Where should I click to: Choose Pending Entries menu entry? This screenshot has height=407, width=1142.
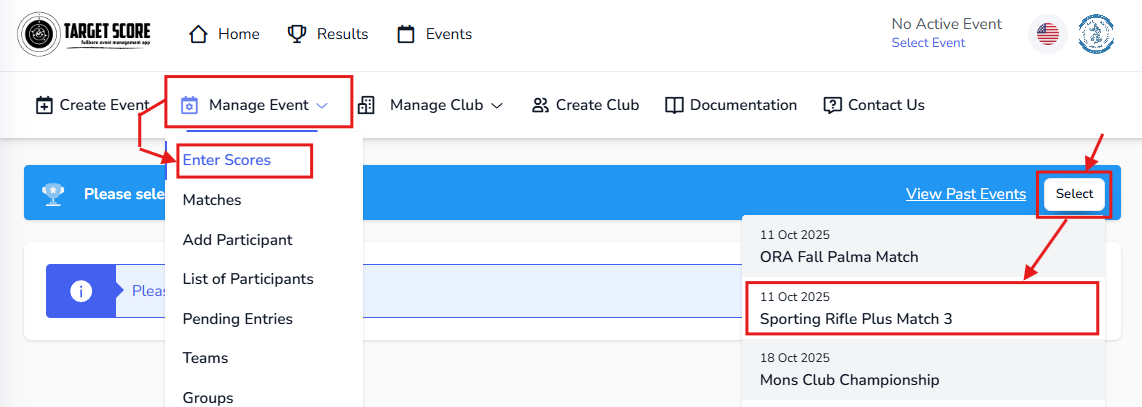point(237,319)
